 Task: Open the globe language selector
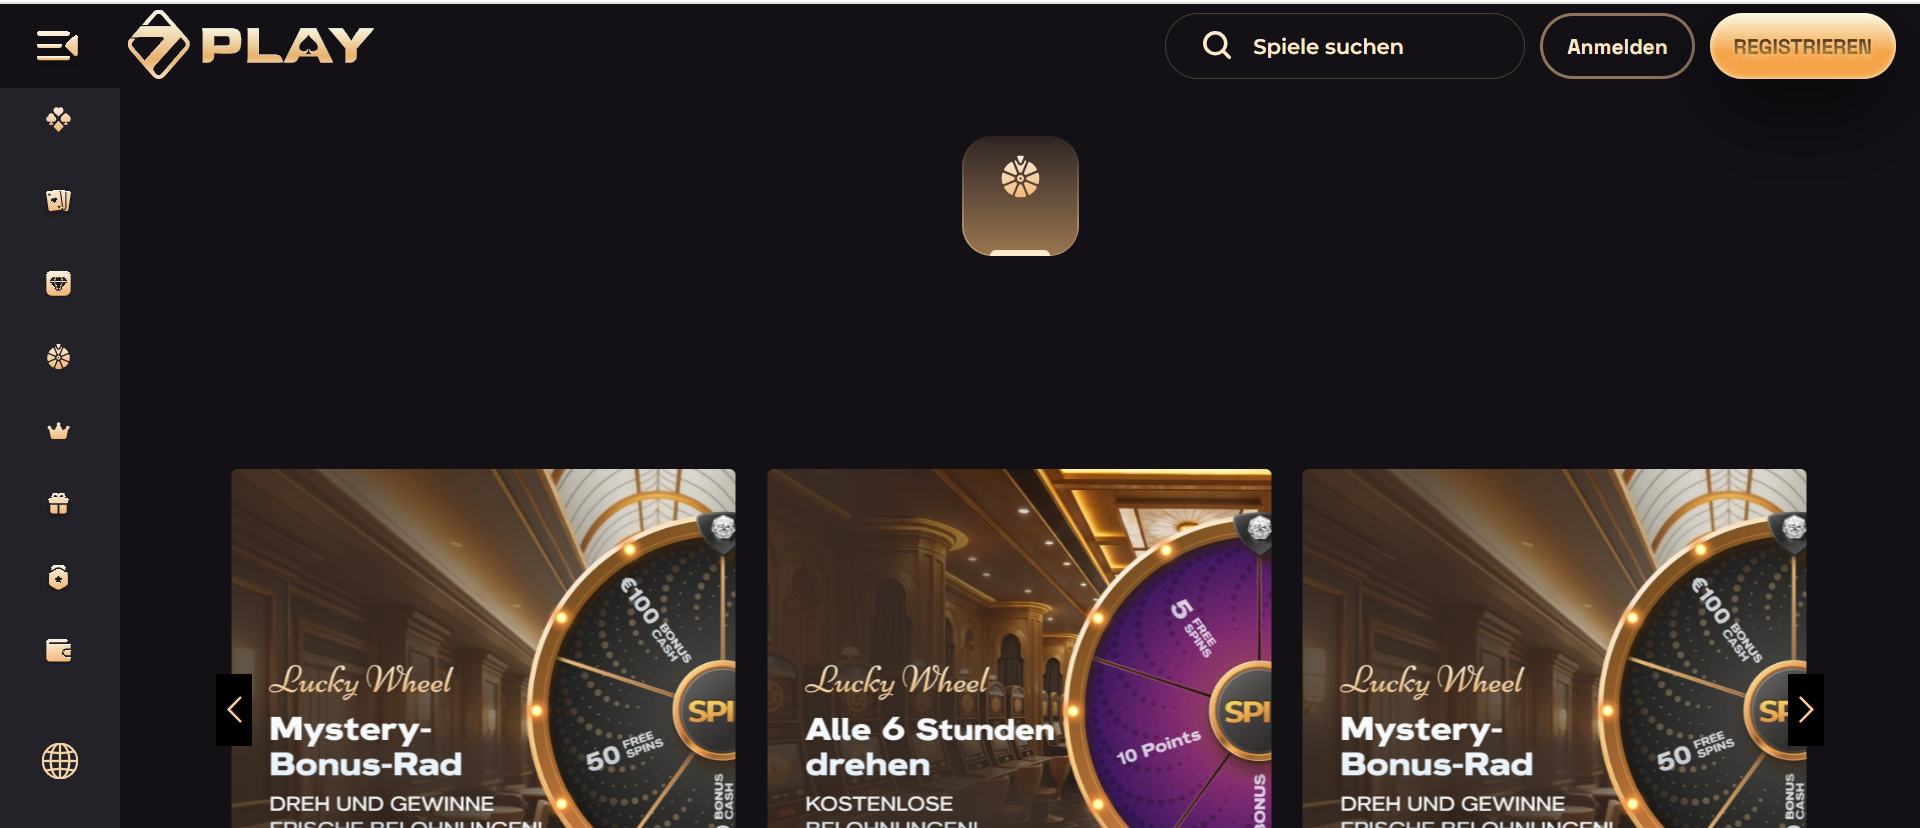pyautogui.click(x=60, y=761)
